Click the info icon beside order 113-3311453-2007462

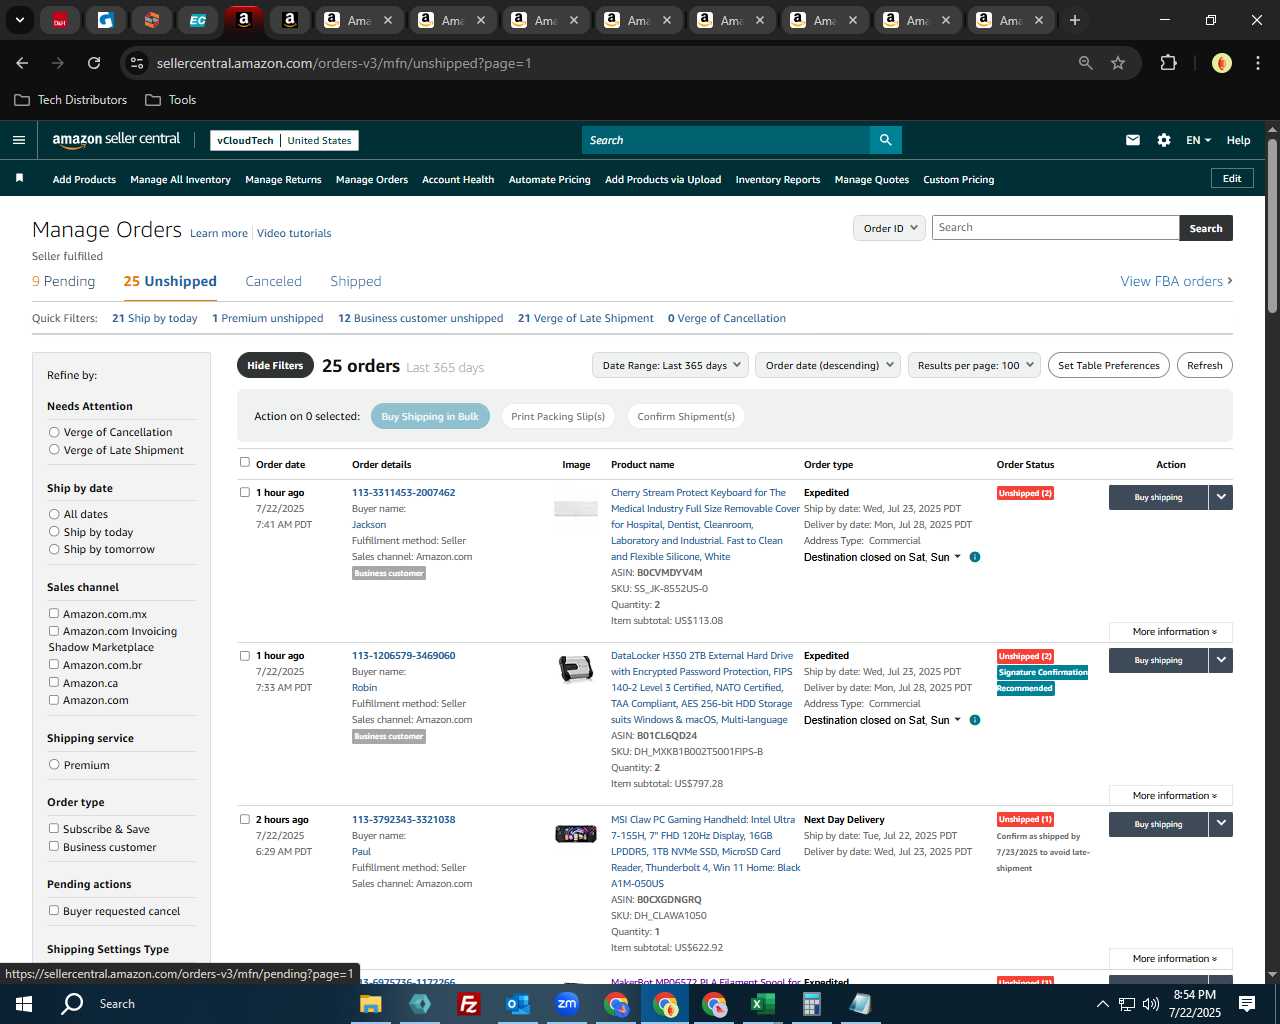pyautogui.click(x=975, y=557)
